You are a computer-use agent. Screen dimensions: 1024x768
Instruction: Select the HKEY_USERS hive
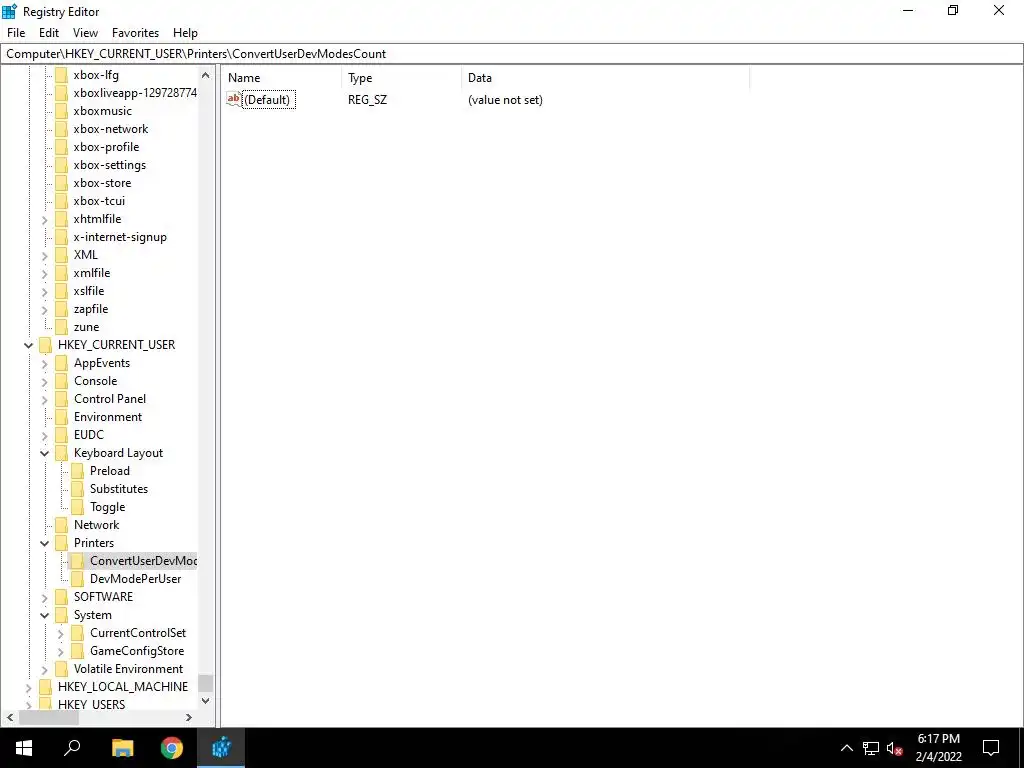[x=91, y=704]
